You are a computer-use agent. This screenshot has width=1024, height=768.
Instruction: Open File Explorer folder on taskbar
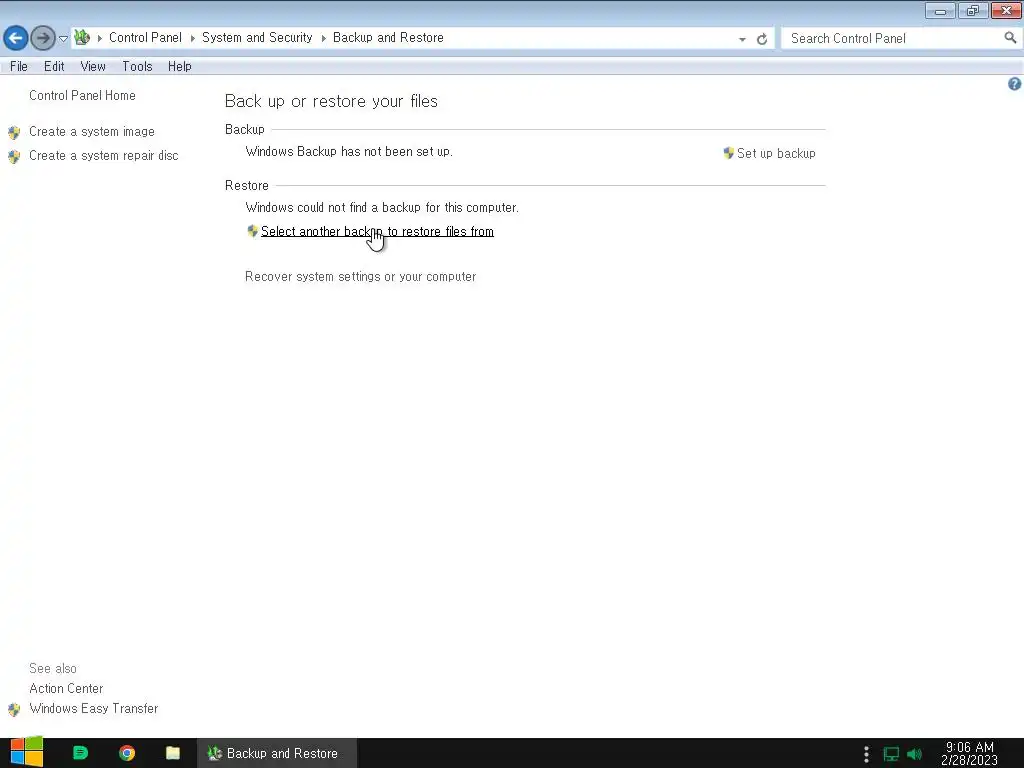tap(173, 753)
